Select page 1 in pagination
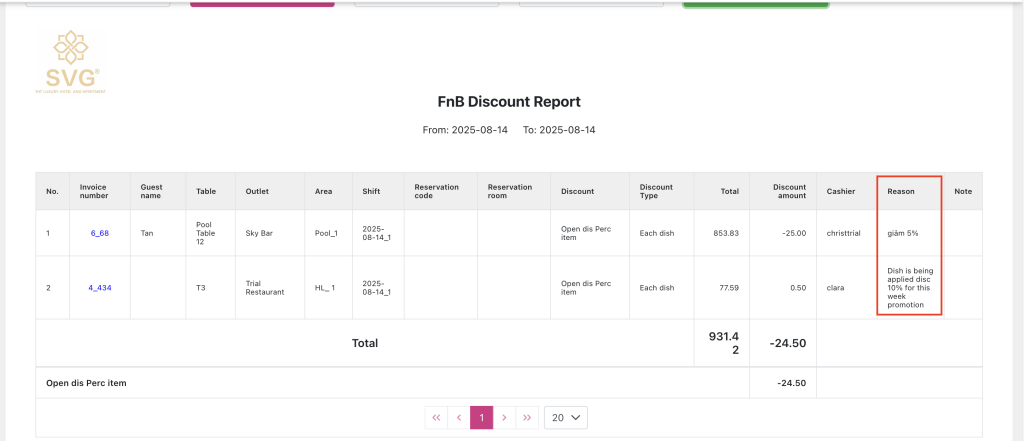This screenshot has width=1024, height=441. tap(482, 417)
